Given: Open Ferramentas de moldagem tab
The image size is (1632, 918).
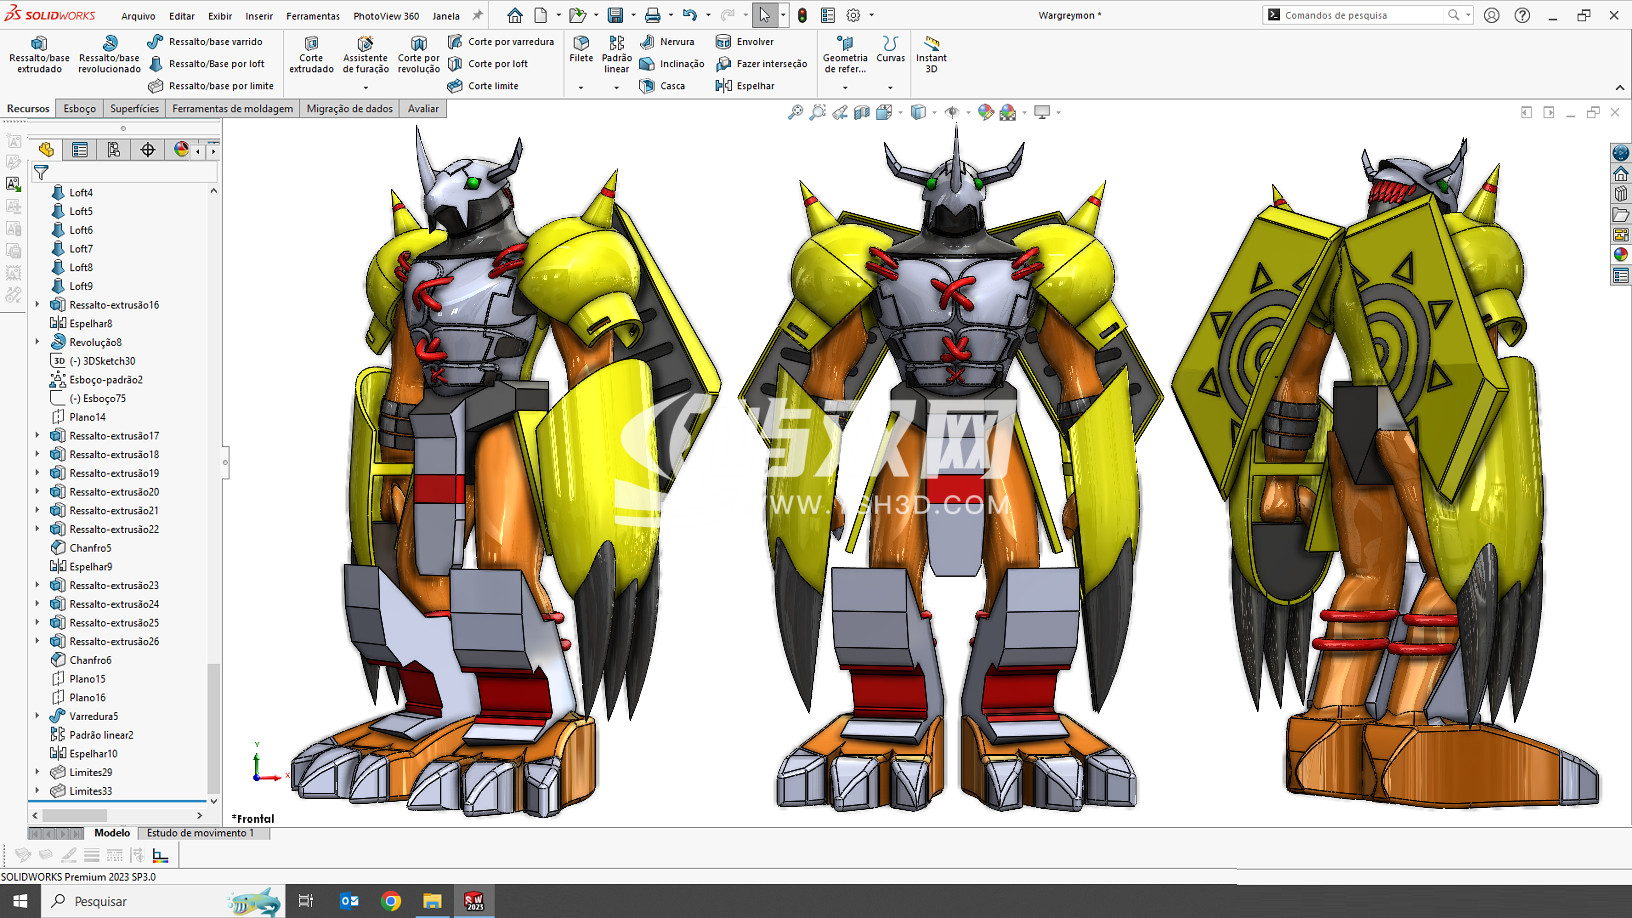Looking at the screenshot, I should (233, 109).
